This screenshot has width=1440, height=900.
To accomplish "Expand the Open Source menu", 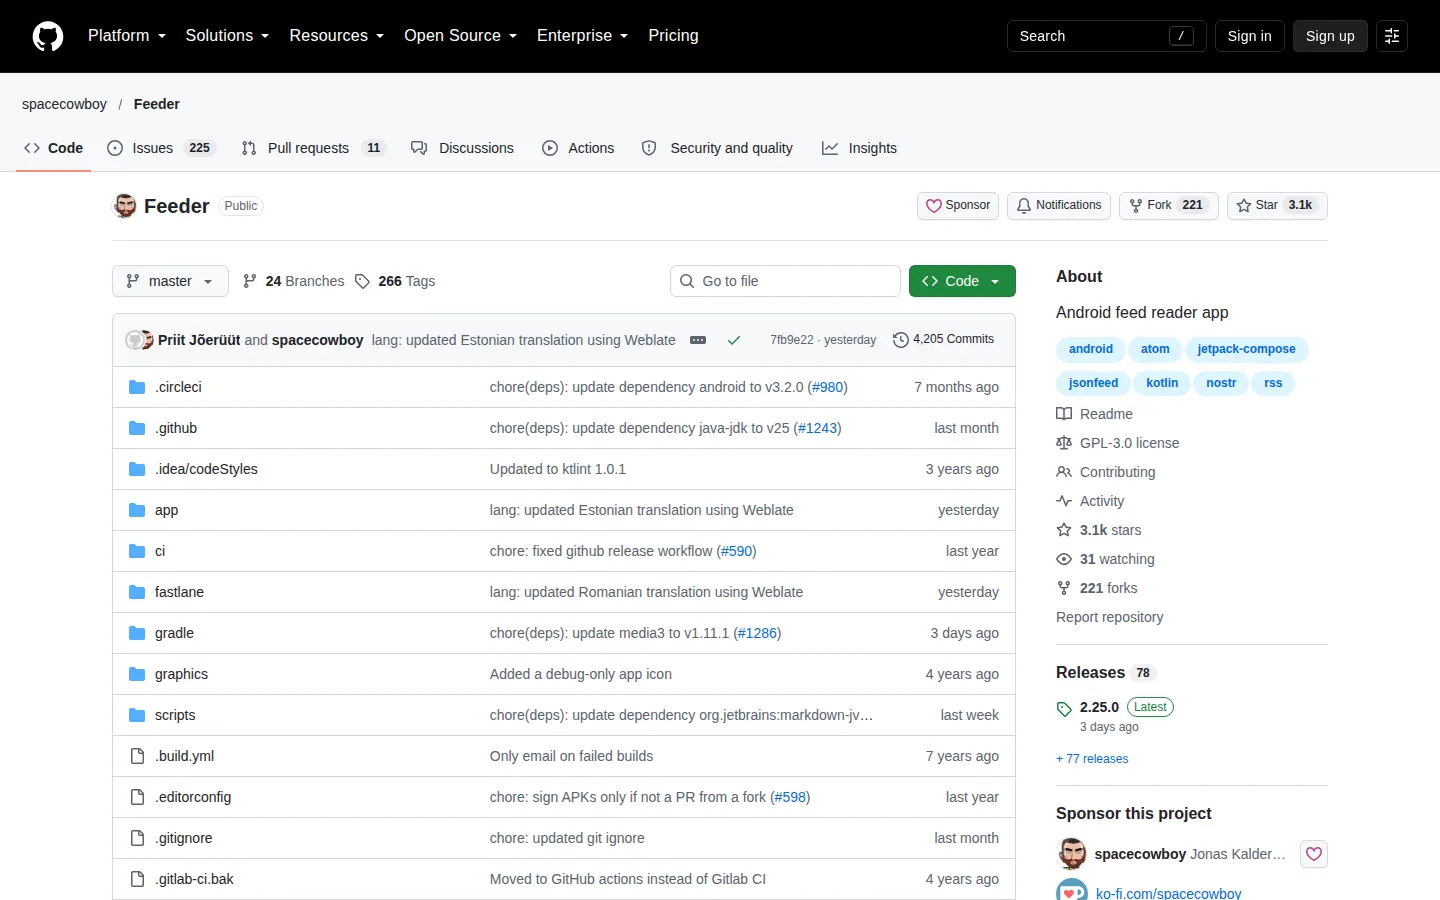I will tap(460, 36).
